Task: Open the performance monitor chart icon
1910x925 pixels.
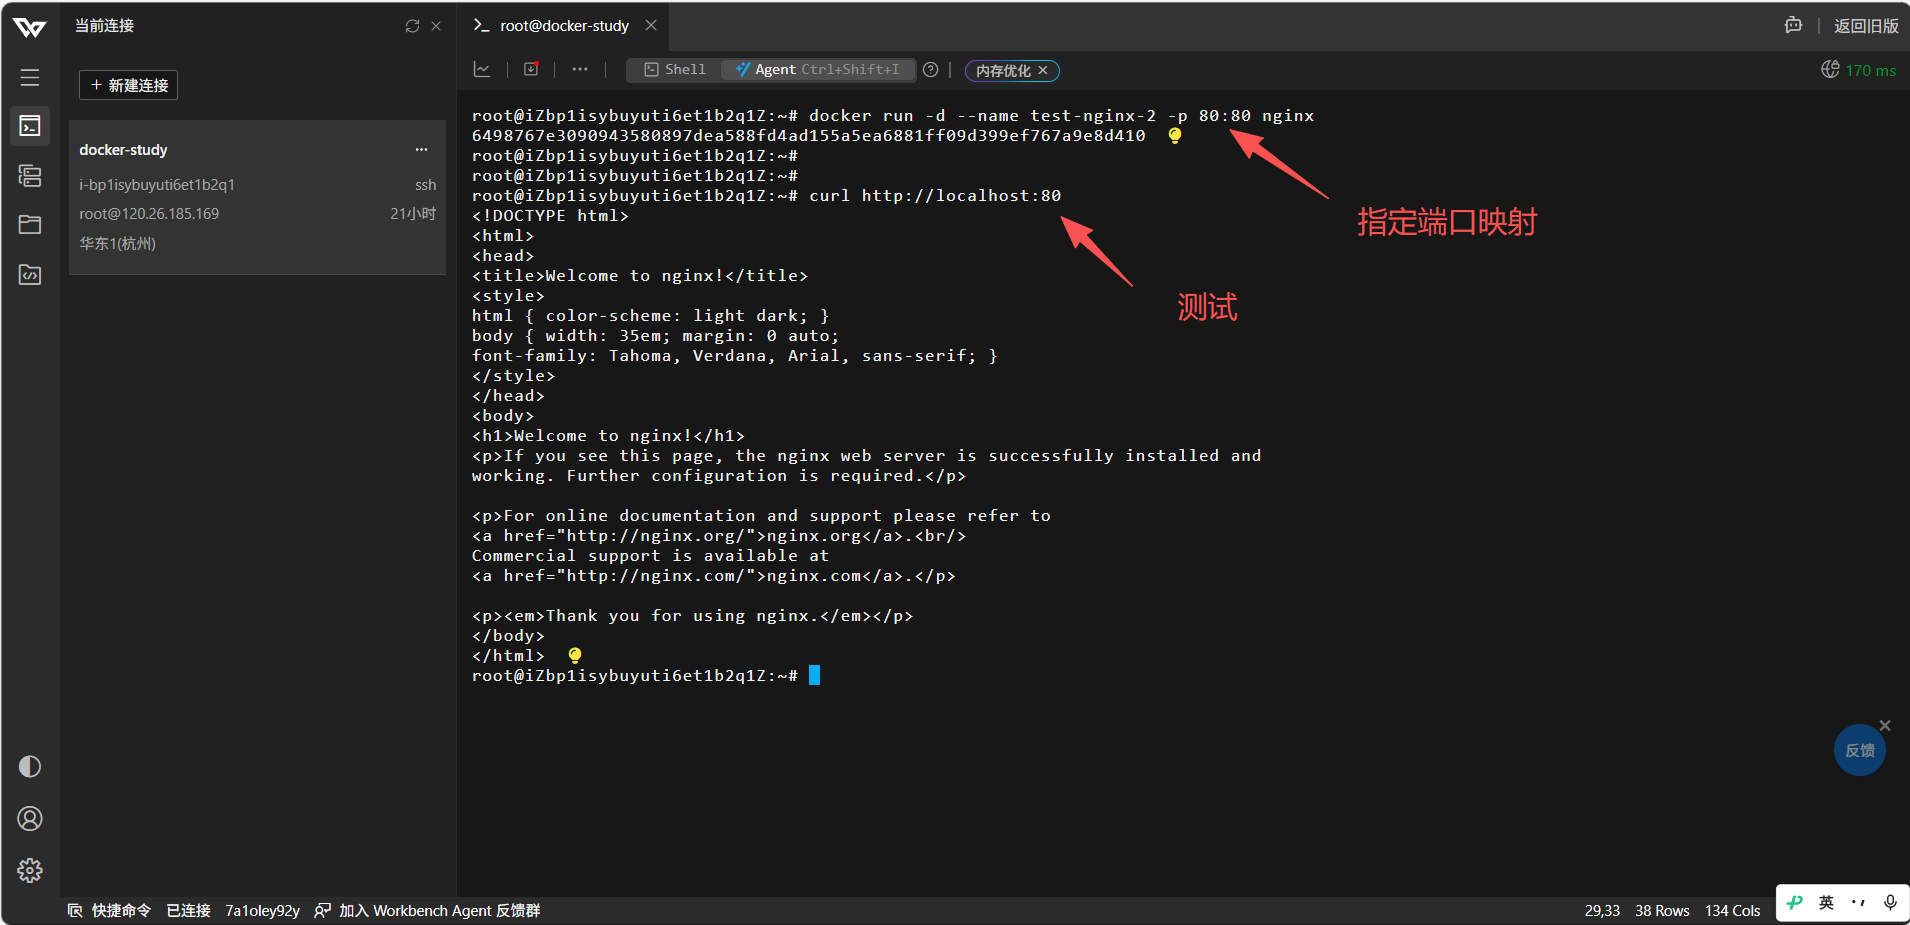Action: coord(482,69)
